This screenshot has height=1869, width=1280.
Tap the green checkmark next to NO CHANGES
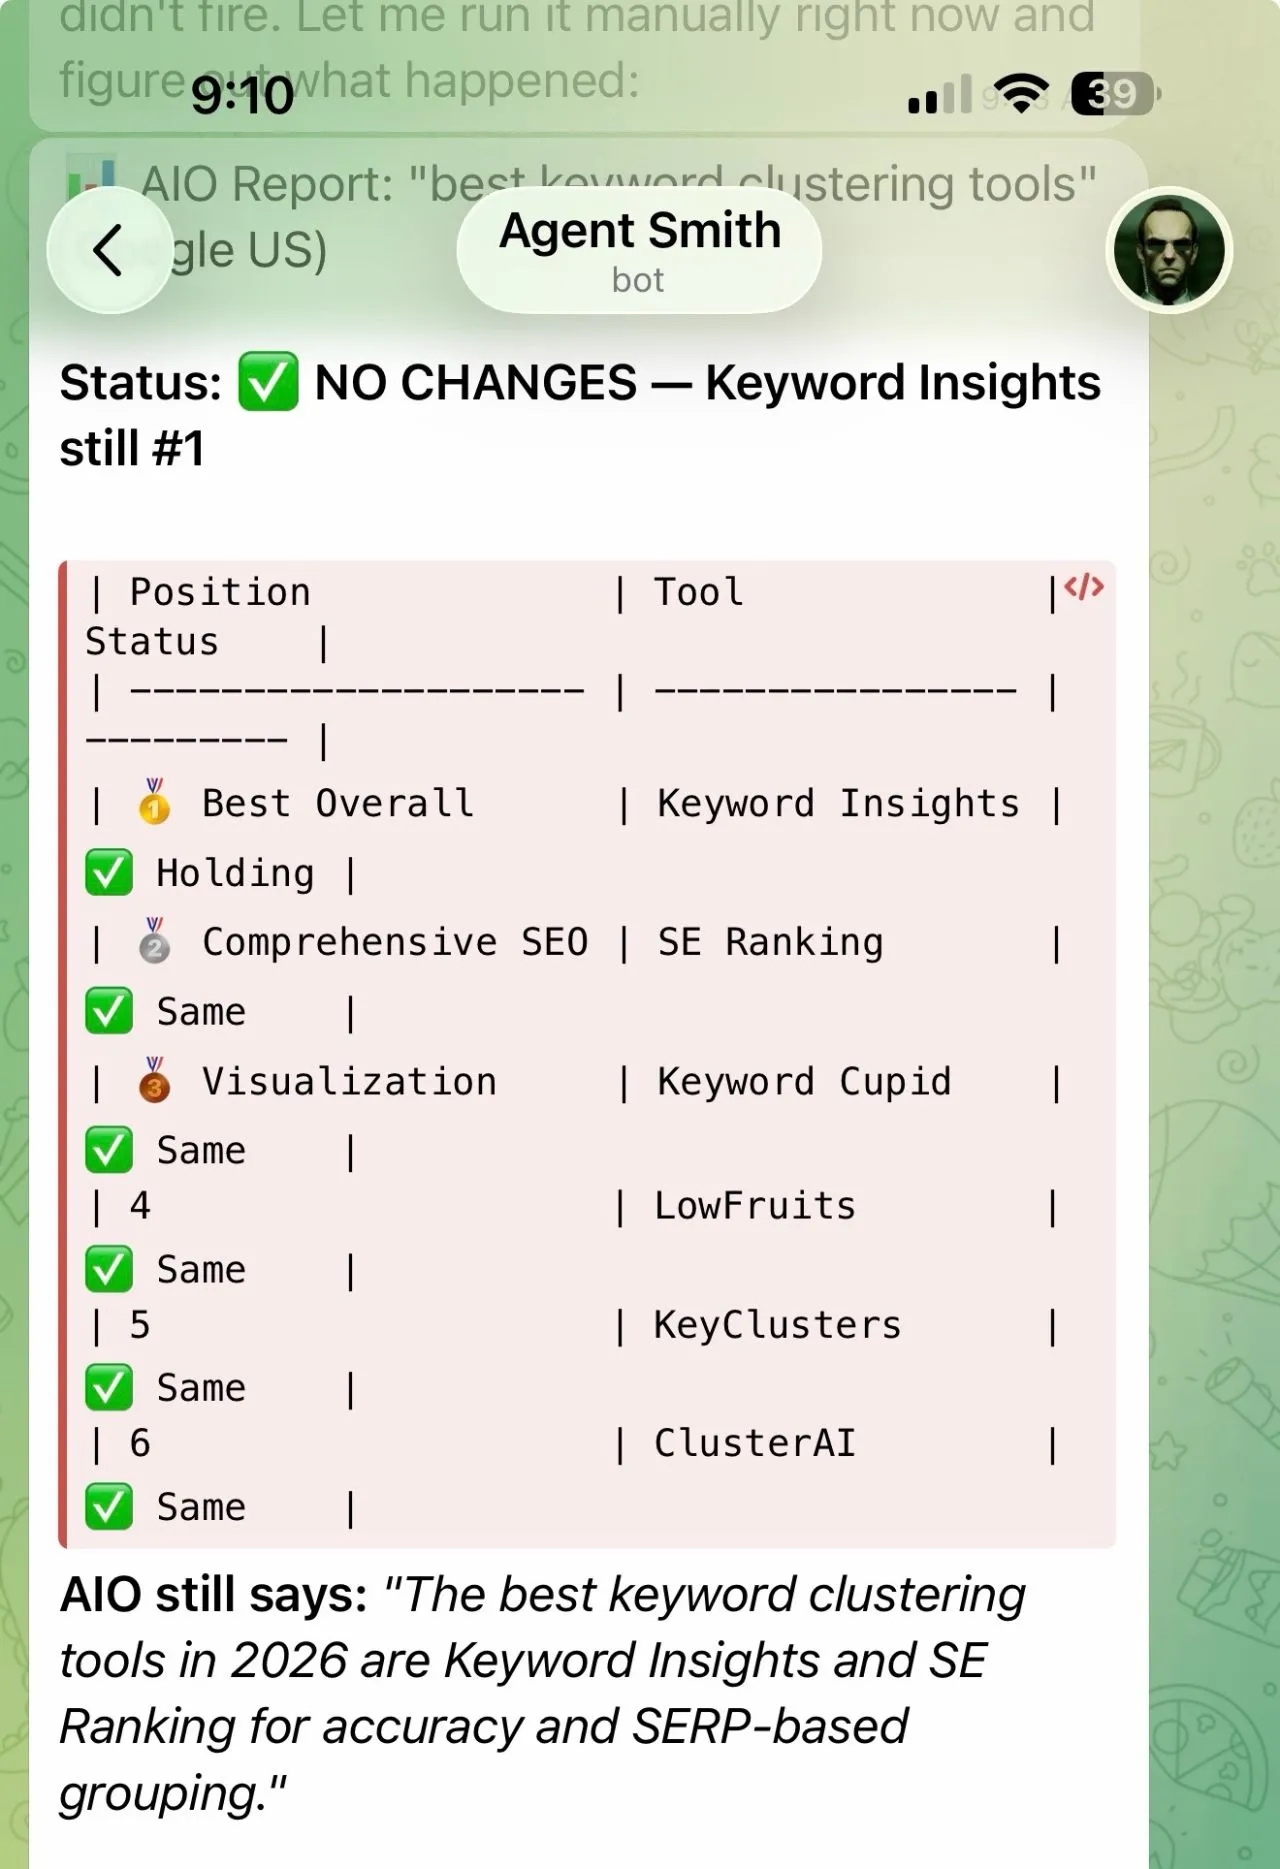268,381
